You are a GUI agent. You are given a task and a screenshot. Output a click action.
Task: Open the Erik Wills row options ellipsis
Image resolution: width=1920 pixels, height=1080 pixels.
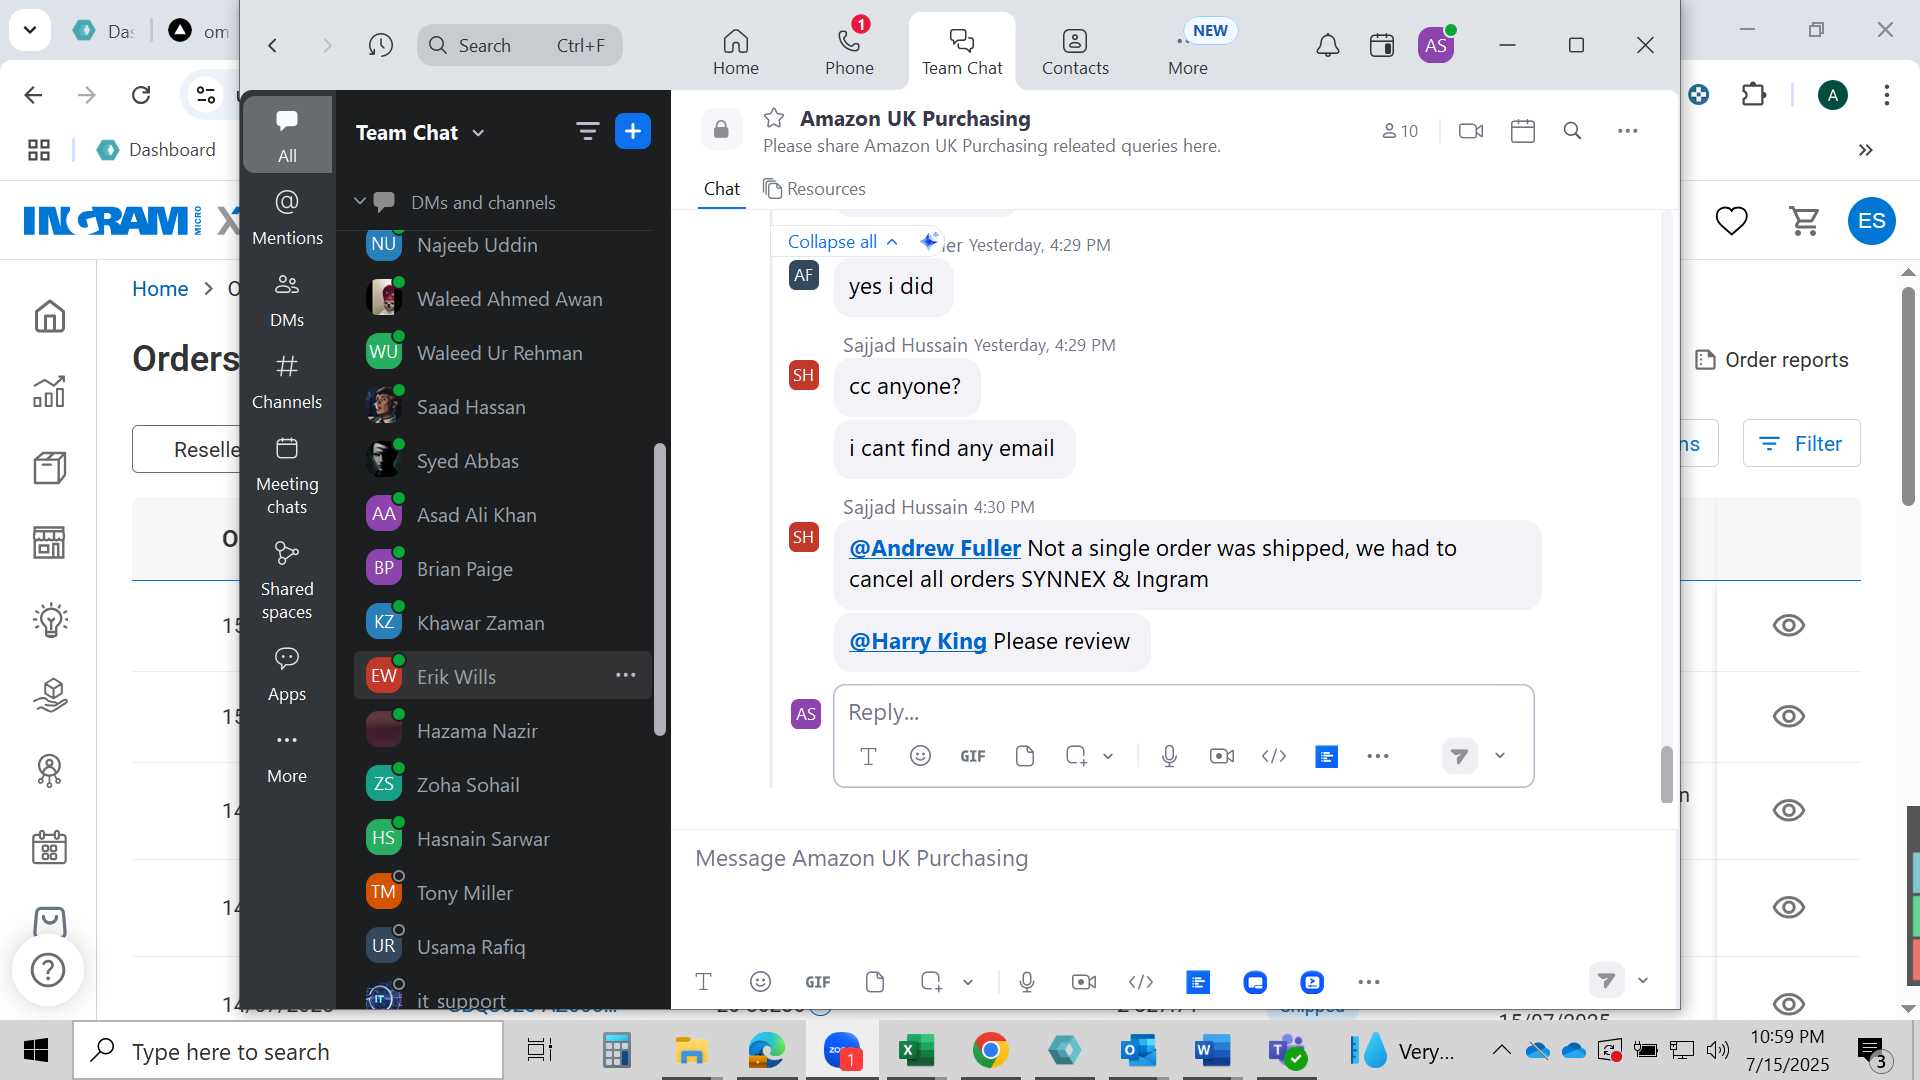(x=626, y=675)
